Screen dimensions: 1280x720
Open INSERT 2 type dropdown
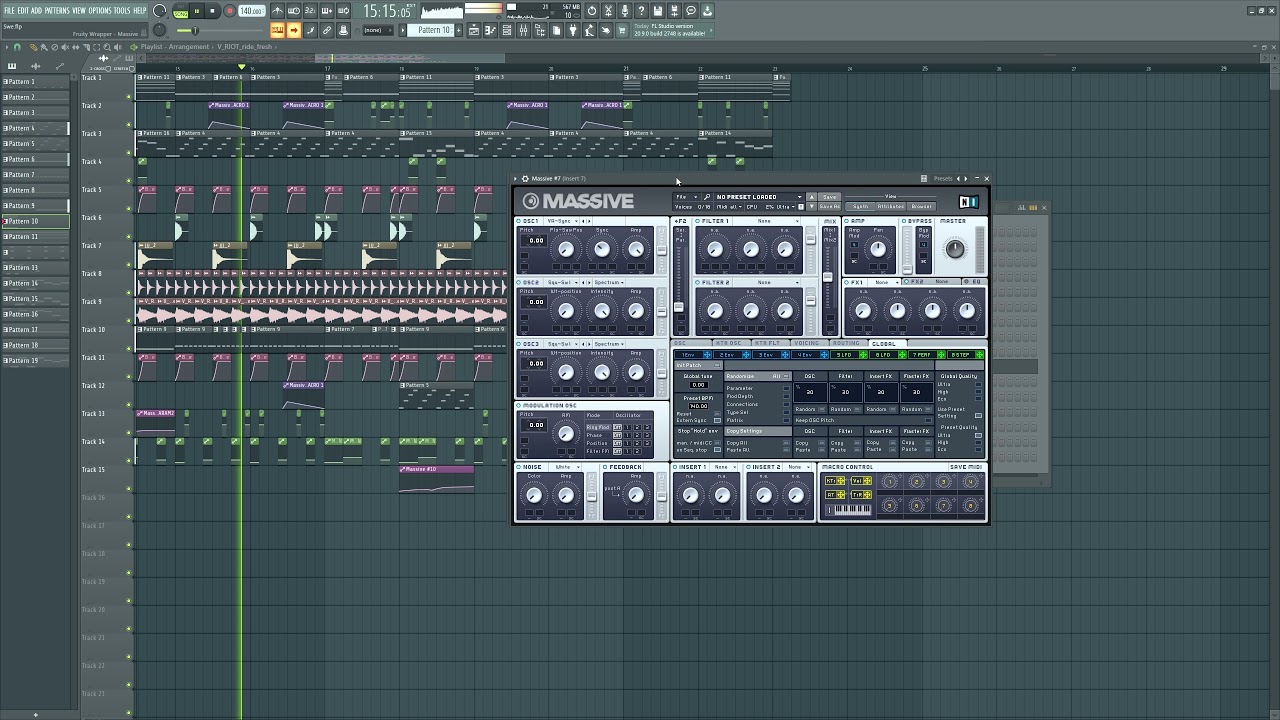click(x=799, y=467)
